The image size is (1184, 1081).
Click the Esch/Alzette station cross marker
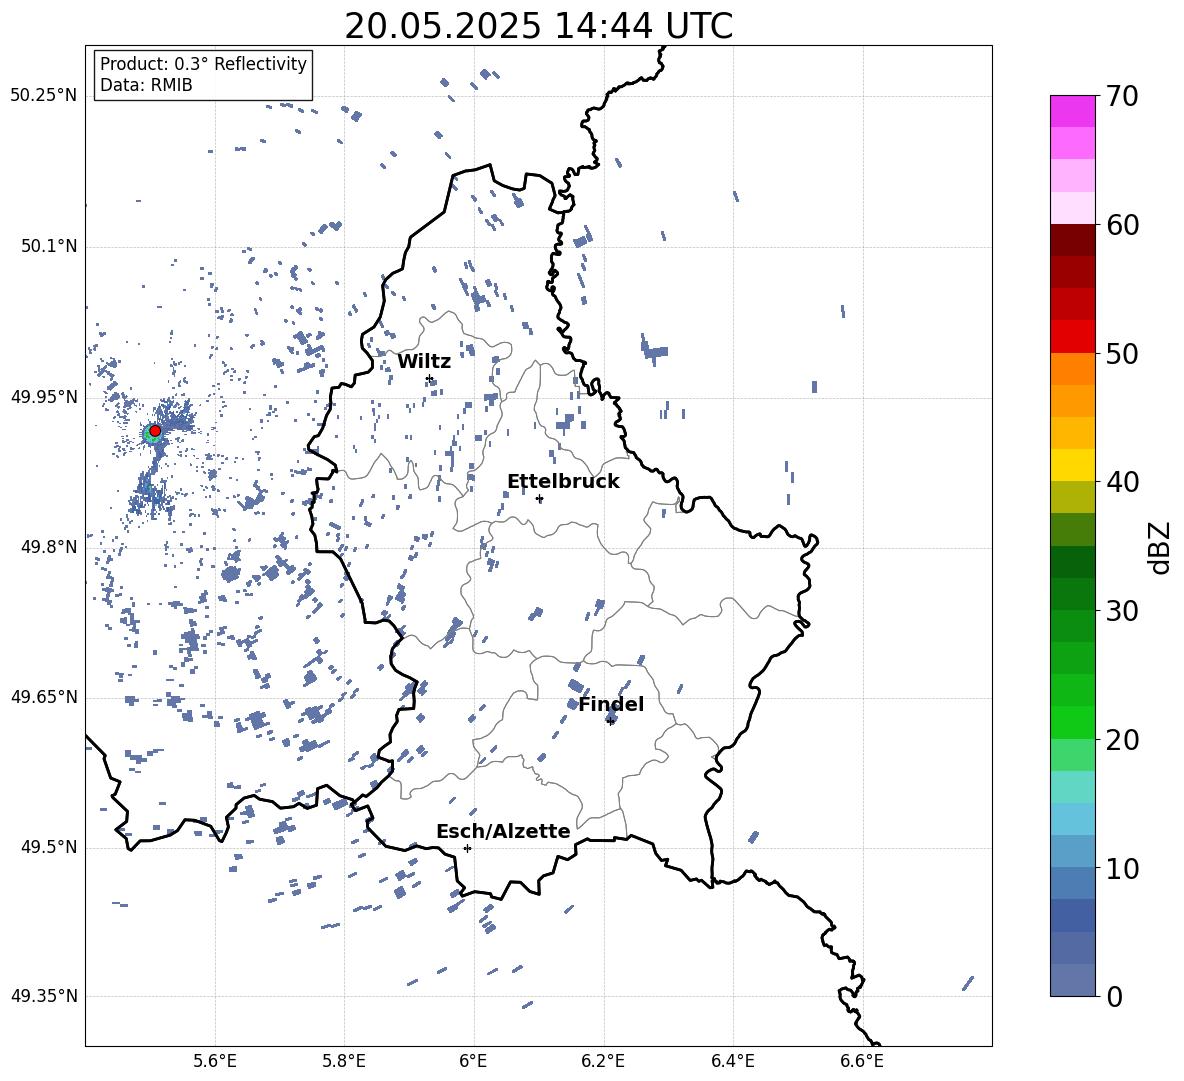467,848
